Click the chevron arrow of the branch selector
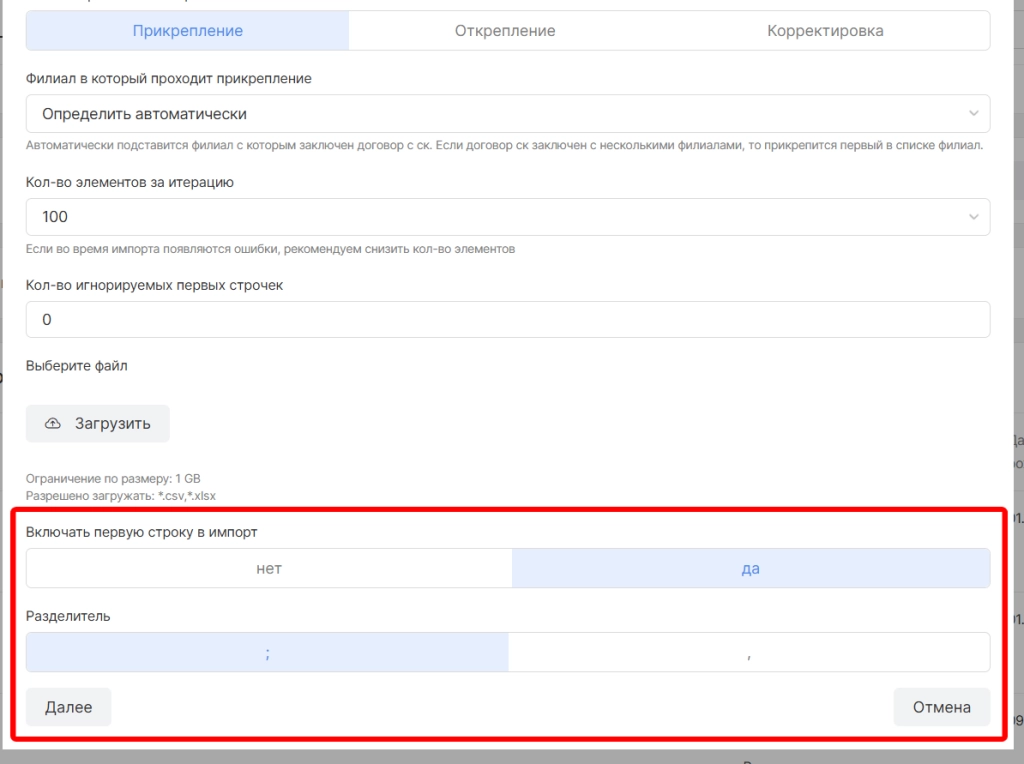Image resolution: width=1024 pixels, height=764 pixels. (974, 114)
